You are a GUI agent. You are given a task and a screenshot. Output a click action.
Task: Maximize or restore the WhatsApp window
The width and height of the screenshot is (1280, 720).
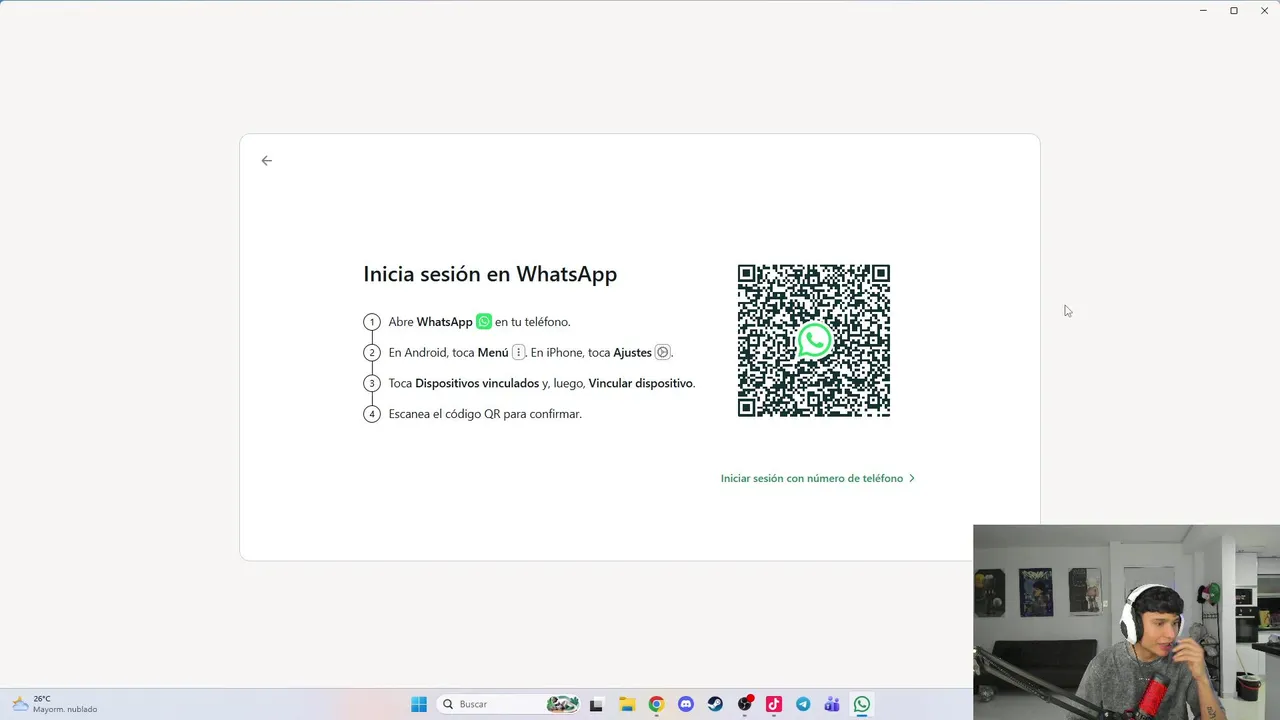coord(1234,10)
